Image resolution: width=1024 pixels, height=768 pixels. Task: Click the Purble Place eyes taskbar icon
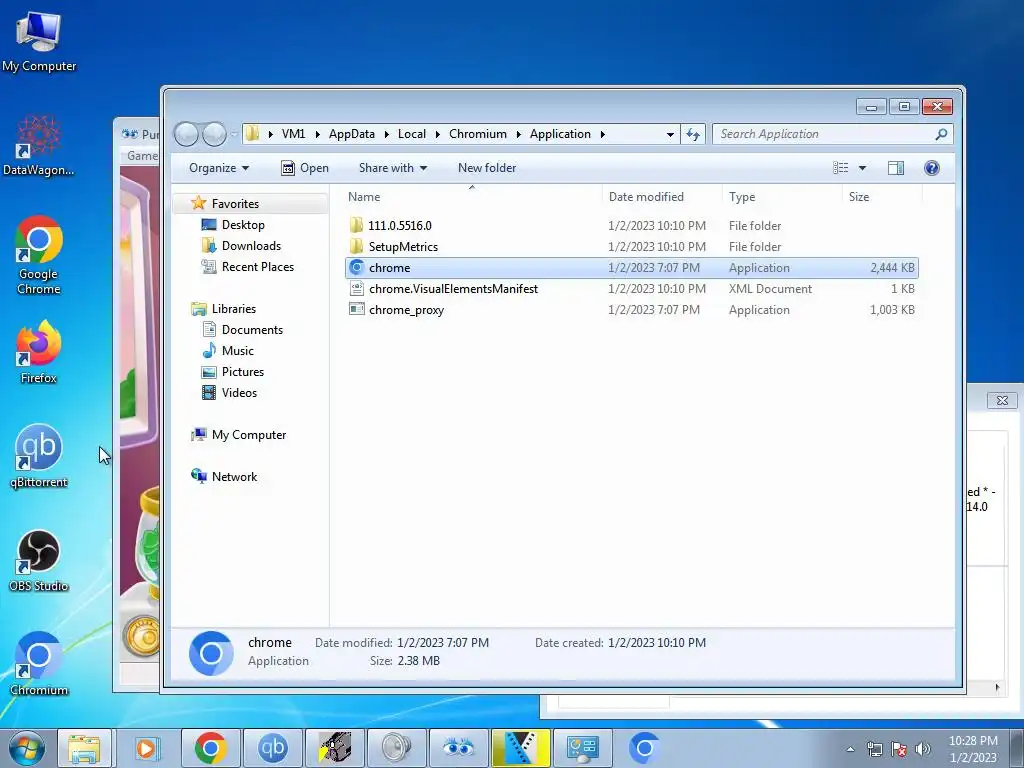[458, 748]
